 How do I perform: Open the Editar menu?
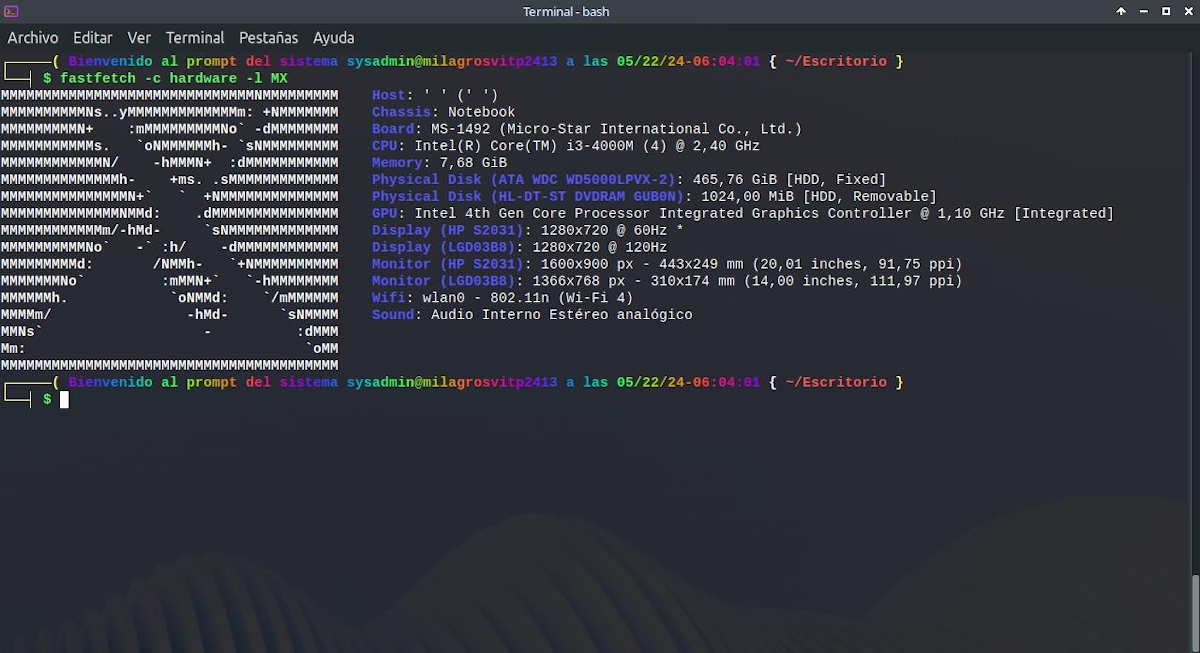click(92, 38)
